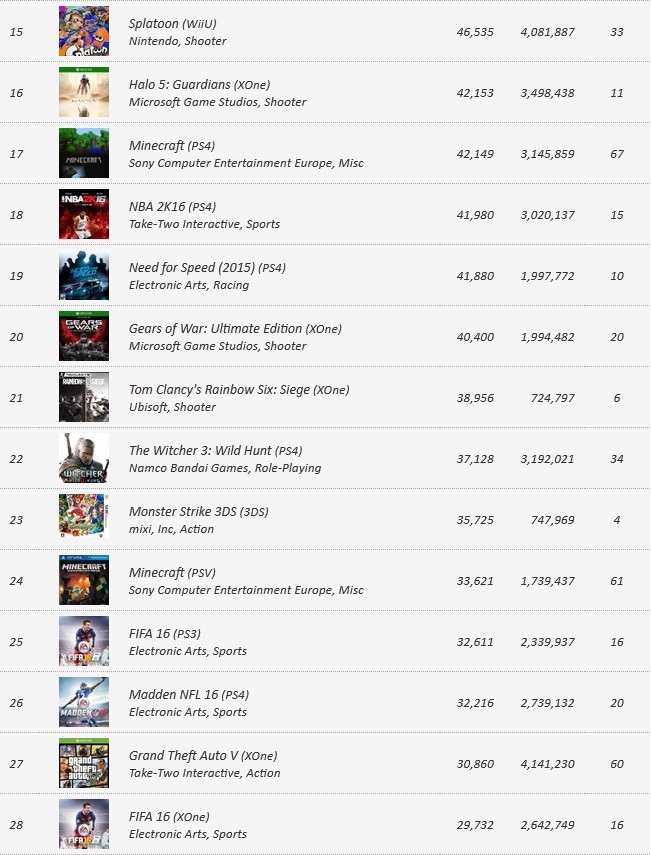Click The Witcher 3 cover art
This screenshot has height=855, width=651.
tap(84, 459)
